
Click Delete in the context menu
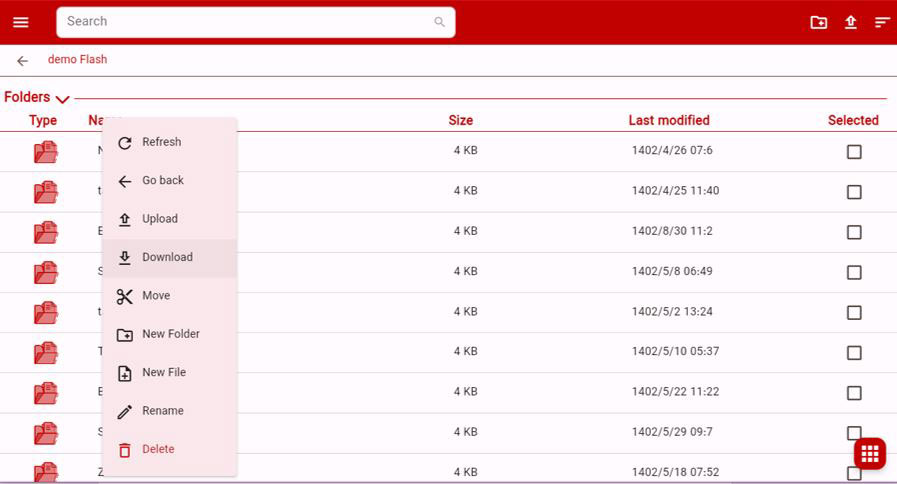coord(158,449)
